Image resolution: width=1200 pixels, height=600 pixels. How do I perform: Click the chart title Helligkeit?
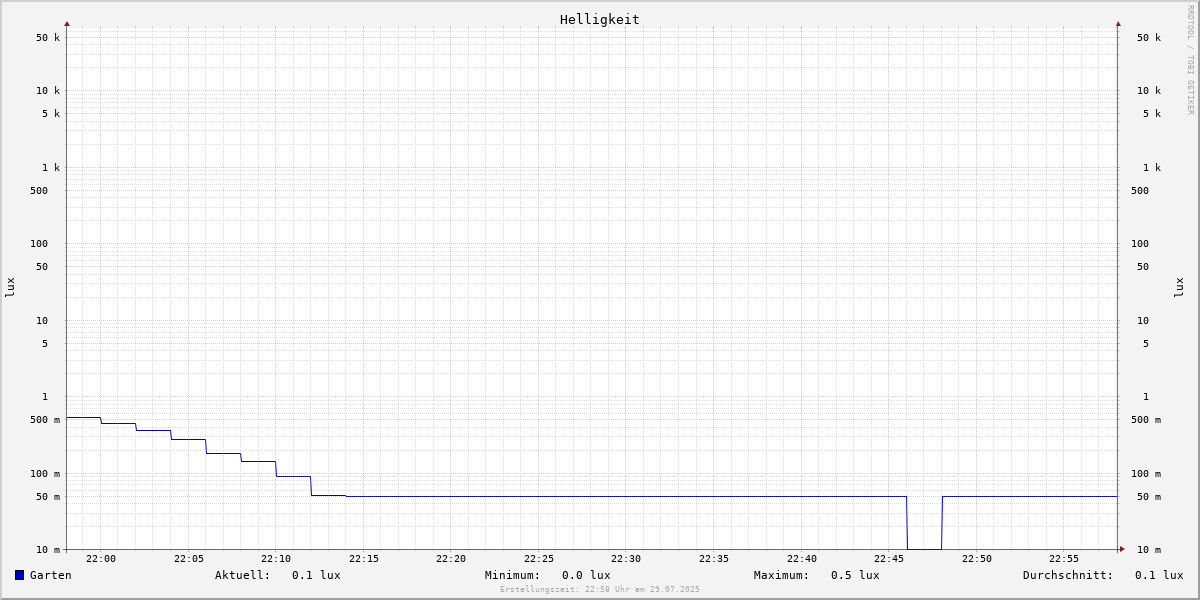point(599,19)
